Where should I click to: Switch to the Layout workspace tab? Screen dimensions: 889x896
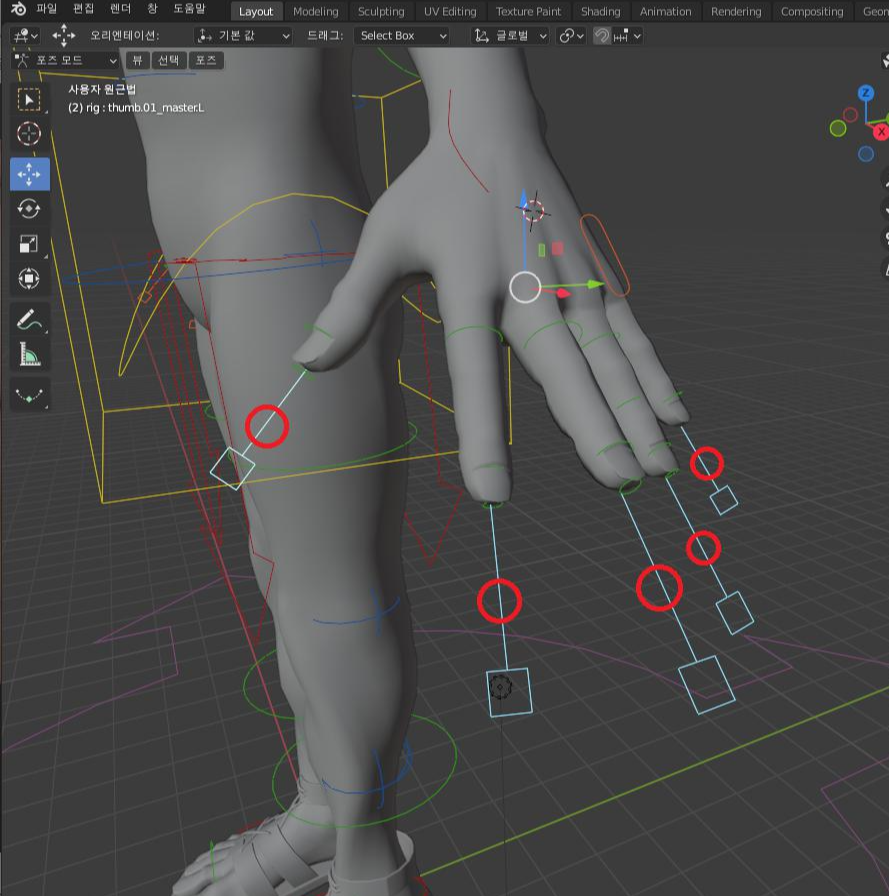tap(255, 11)
